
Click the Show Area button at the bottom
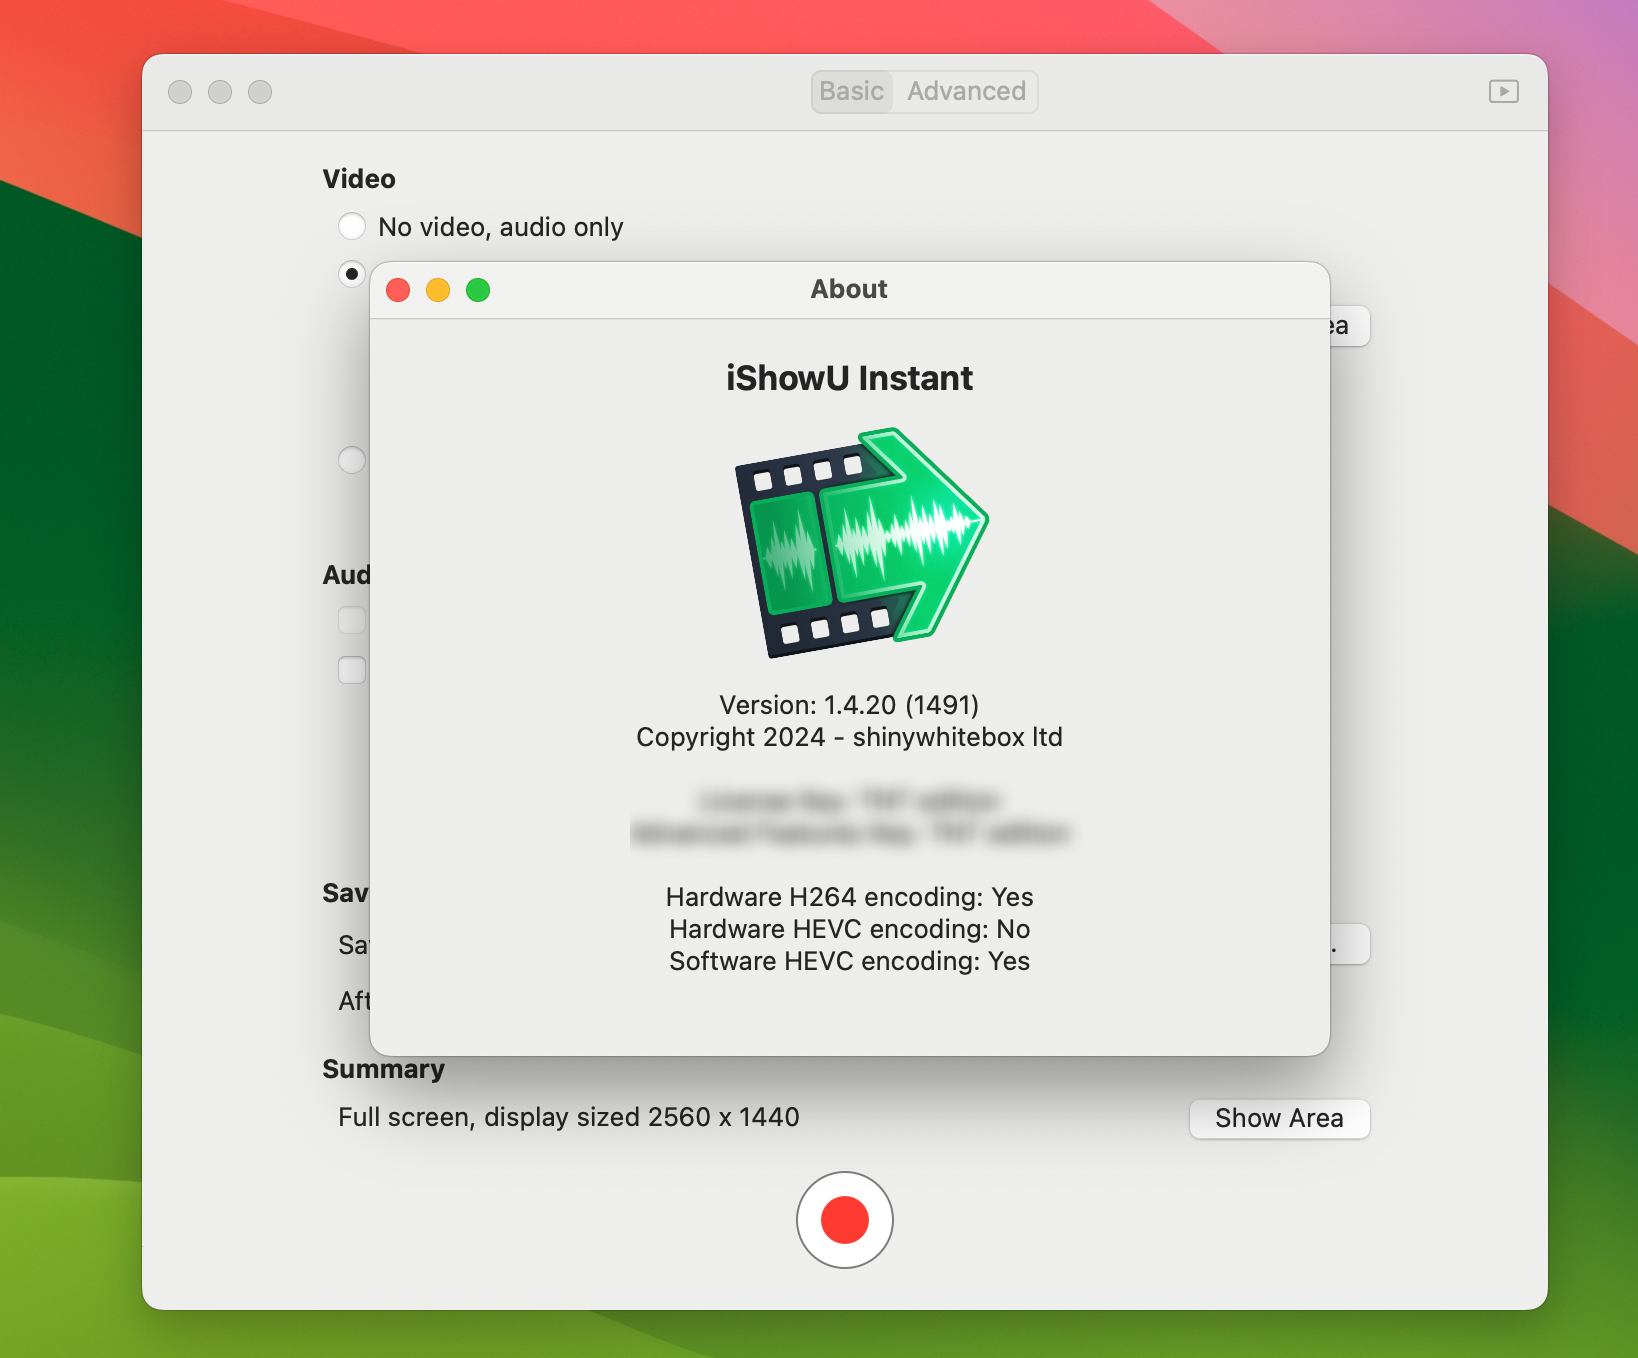(x=1279, y=1118)
